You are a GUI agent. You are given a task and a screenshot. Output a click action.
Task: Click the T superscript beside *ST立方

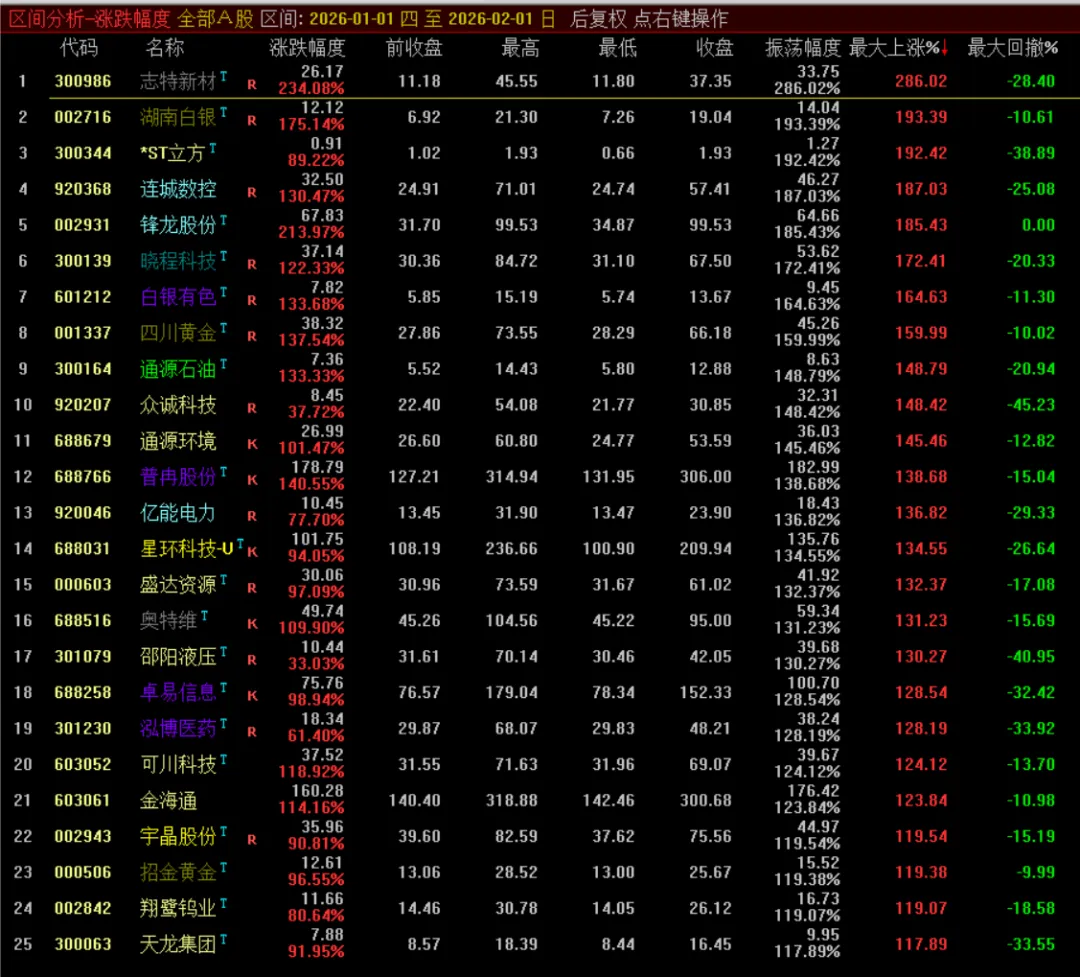tap(213, 148)
